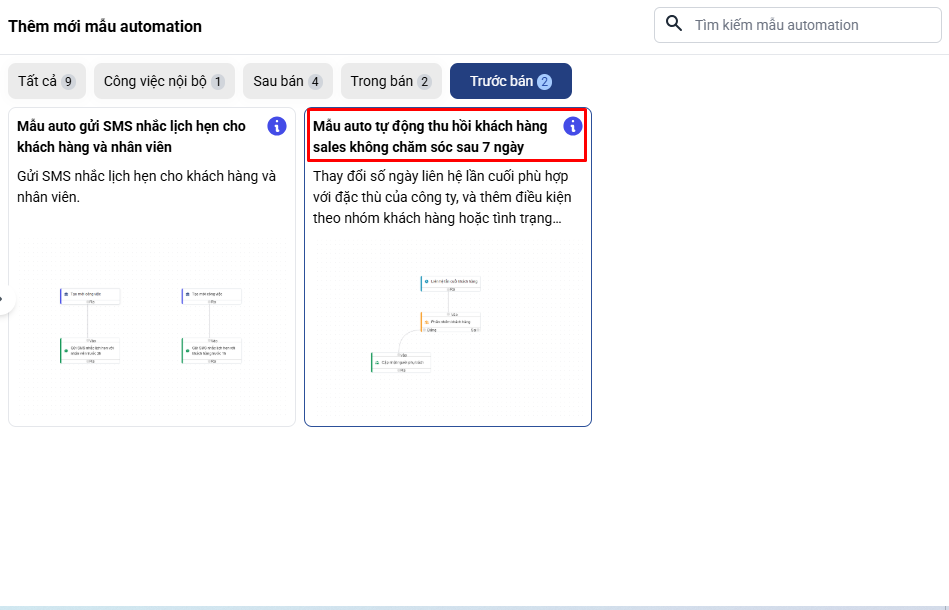Screen dimensions: 949x610
Task: Click info icon on customer recall template
Action: click(572, 126)
